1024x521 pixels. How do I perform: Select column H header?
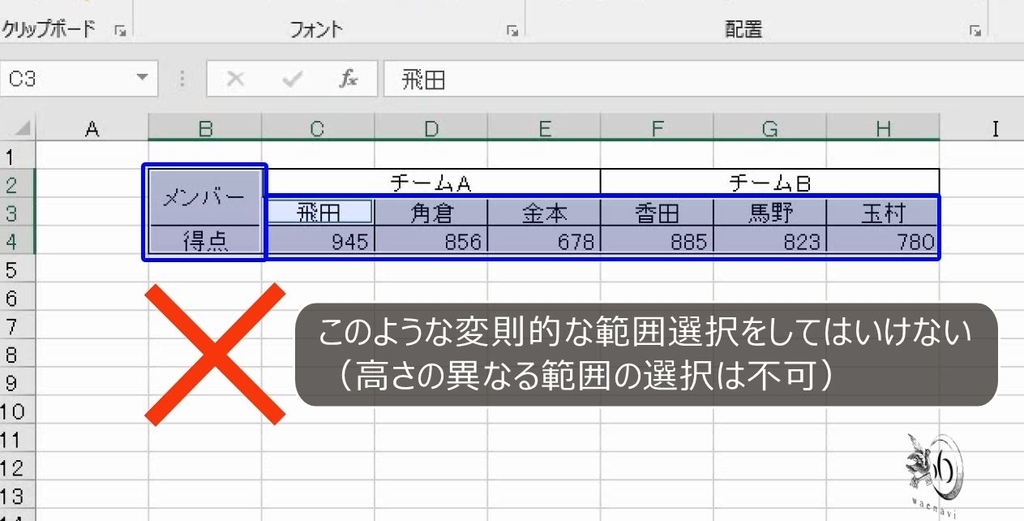[883, 128]
